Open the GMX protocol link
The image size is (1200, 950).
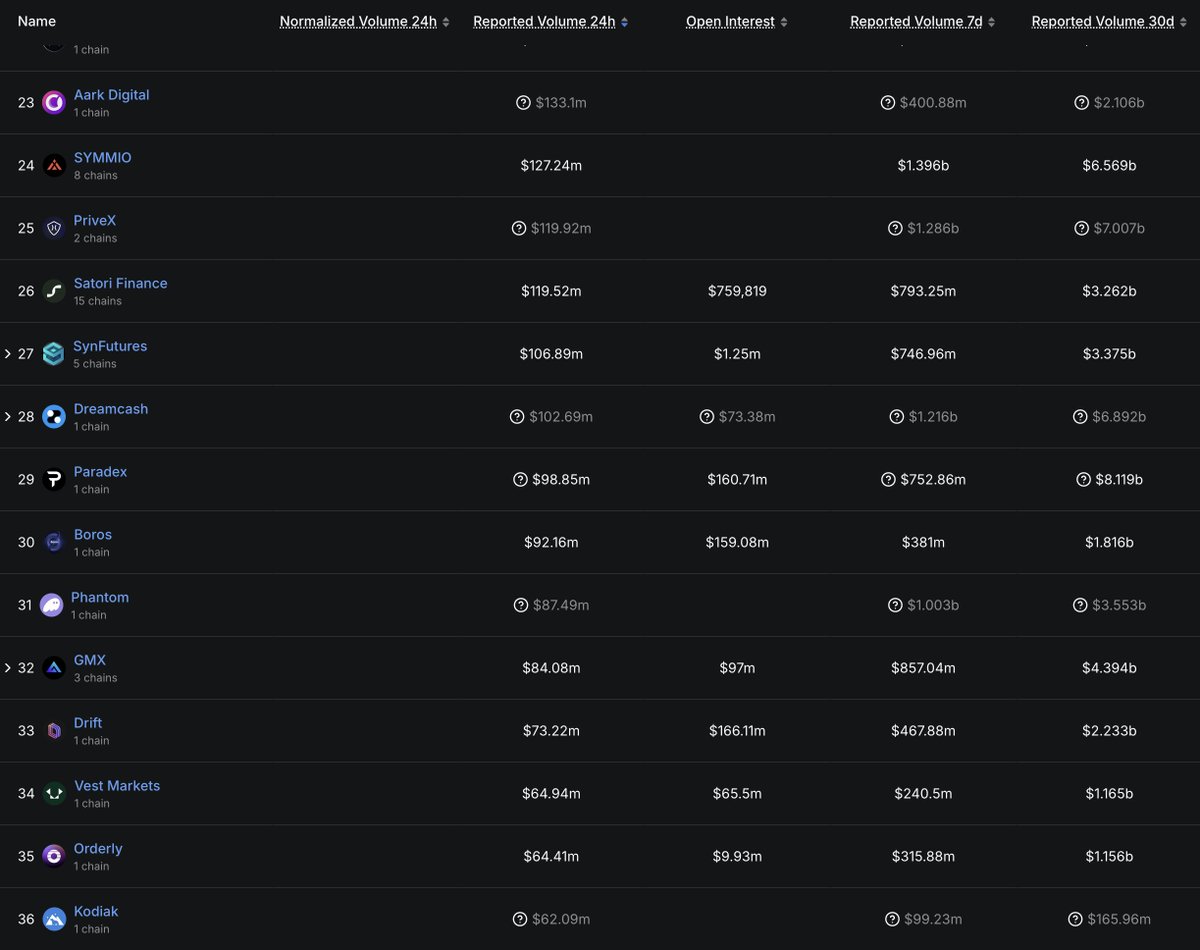coord(90,660)
